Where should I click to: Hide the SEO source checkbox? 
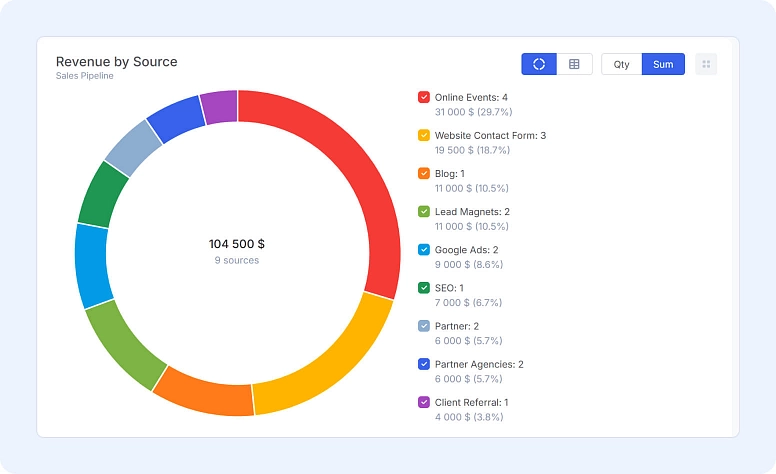[x=424, y=288]
